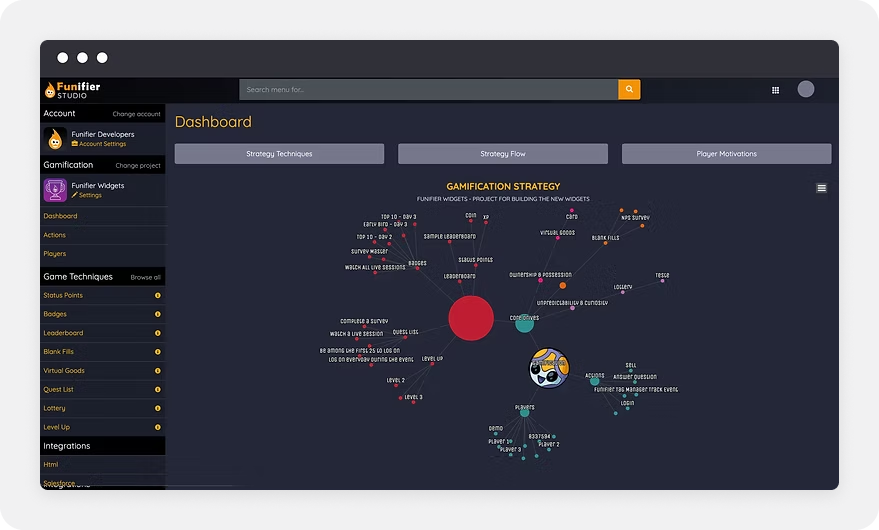Image resolution: width=879 pixels, height=530 pixels.
Task: Click the info icon beside Blank Fills
Action: [158, 352]
